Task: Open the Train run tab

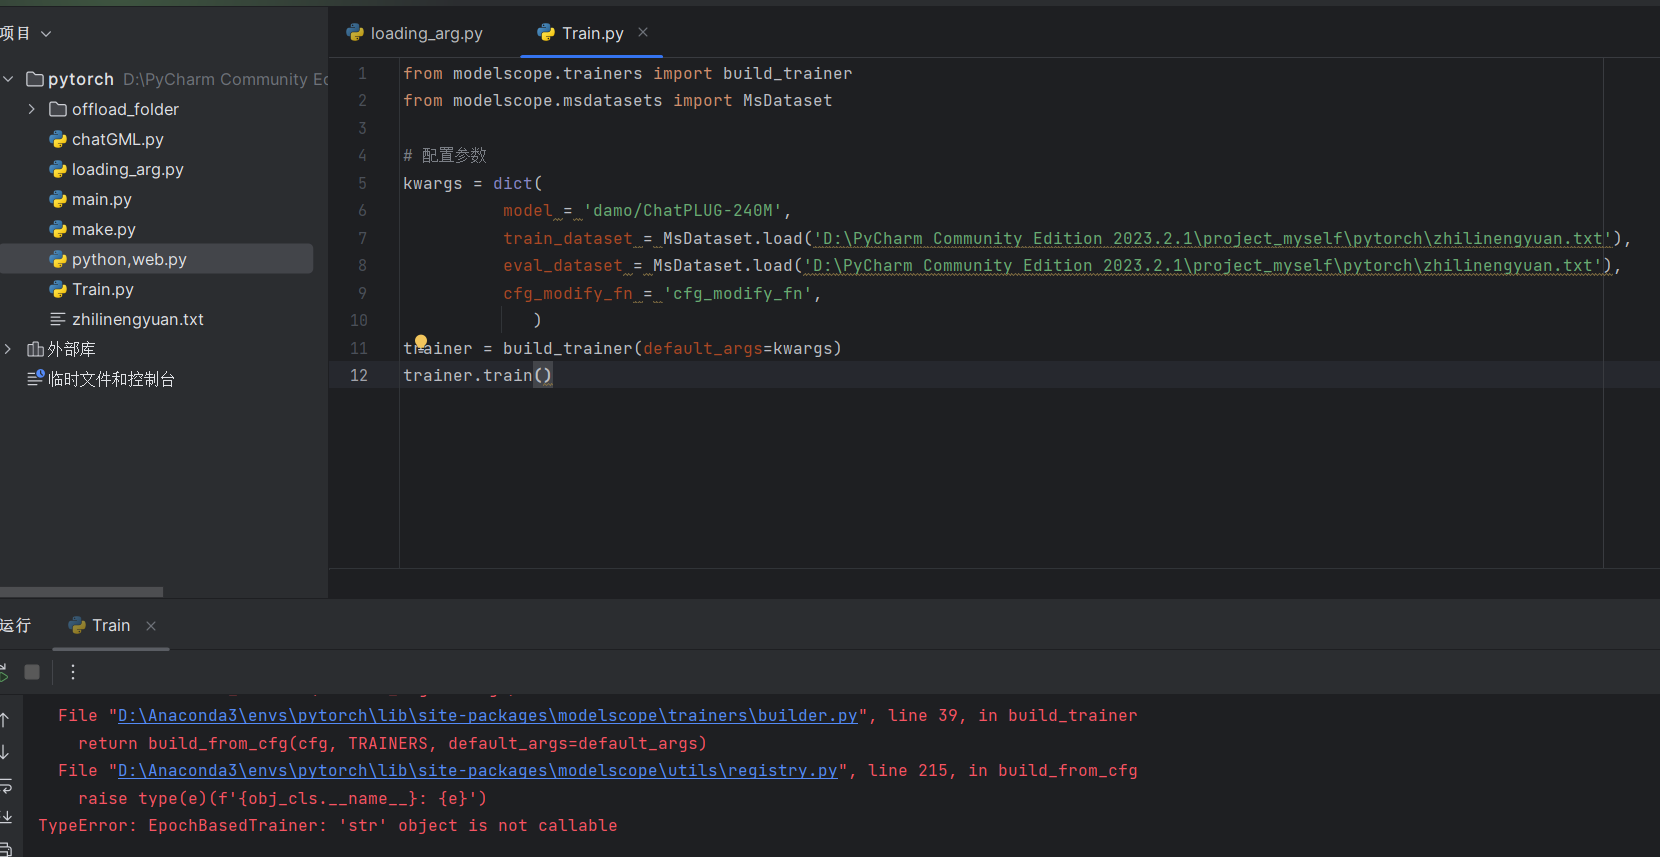Action: [x=100, y=625]
